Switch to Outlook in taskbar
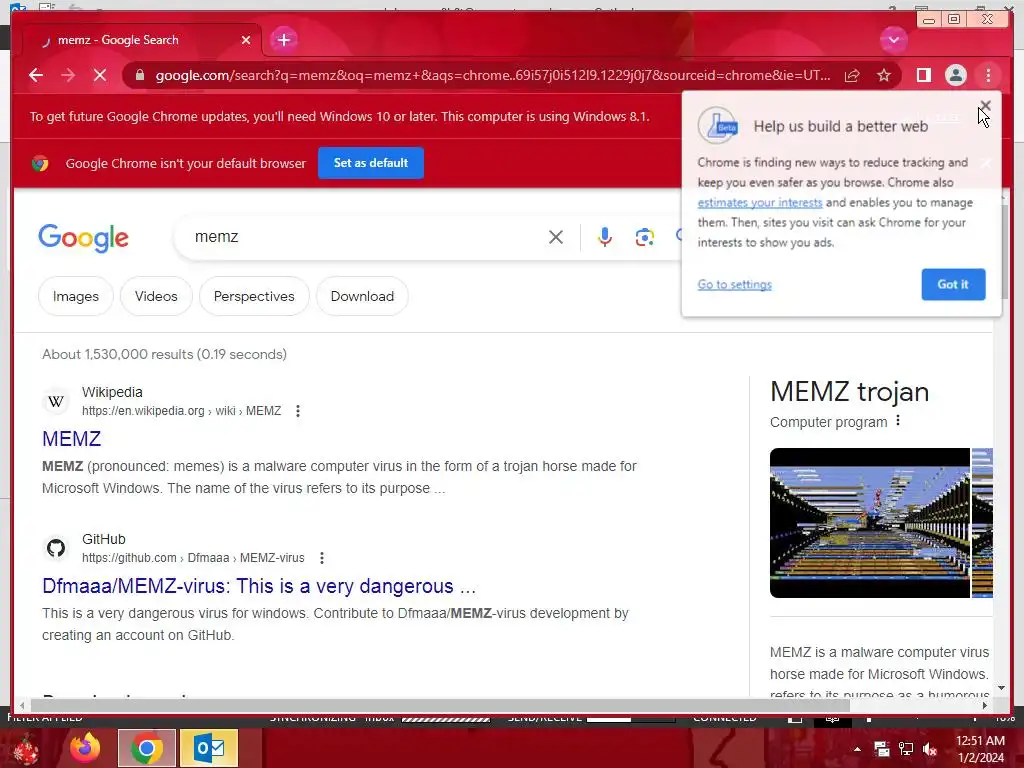The width and height of the screenshot is (1024, 768). pyautogui.click(x=208, y=748)
